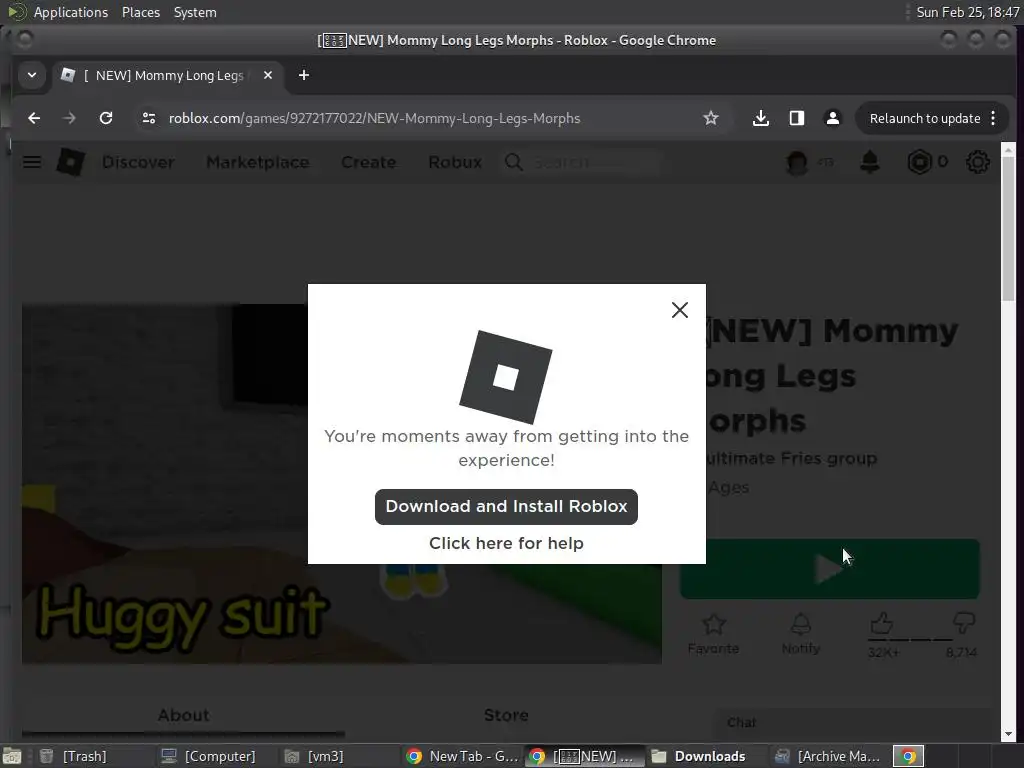The width and height of the screenshot is (1024, 768).
Task: Open the System menu
Action: (x=195, y=12)
